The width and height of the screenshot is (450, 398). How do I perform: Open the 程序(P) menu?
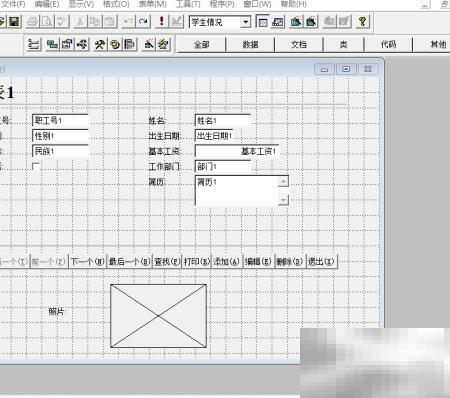pyautogui.click(x=222, y=4)
